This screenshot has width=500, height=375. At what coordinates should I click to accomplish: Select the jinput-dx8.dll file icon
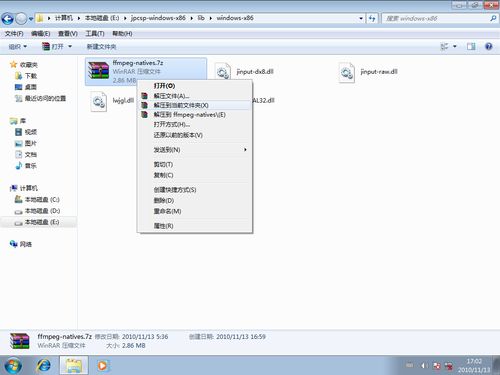[x=223, y=72]
